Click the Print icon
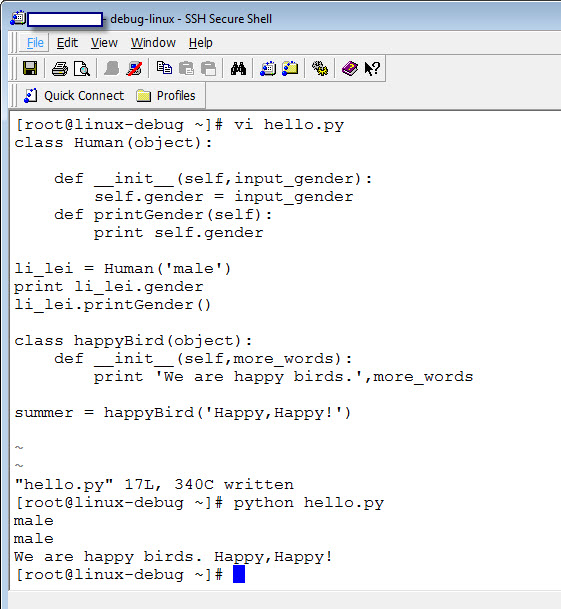The width and height of the screenshot is (561, 609). 59,69
